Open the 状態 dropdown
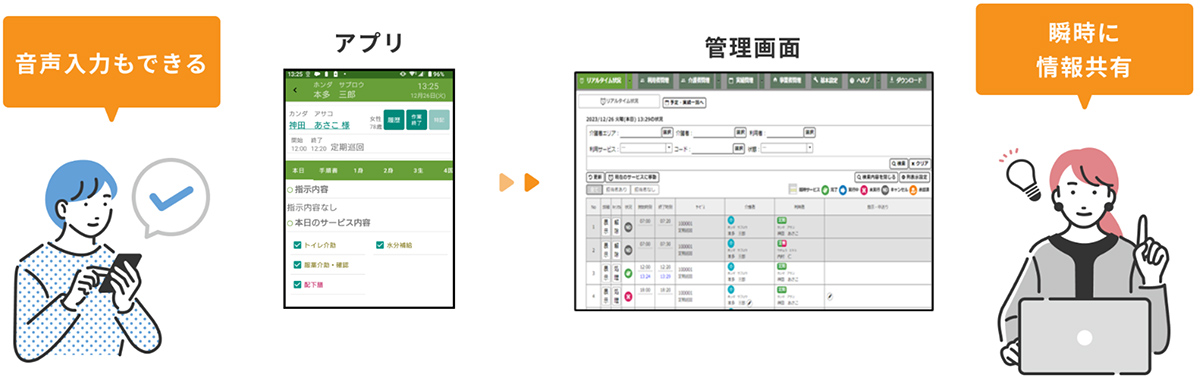 [786, 148]
